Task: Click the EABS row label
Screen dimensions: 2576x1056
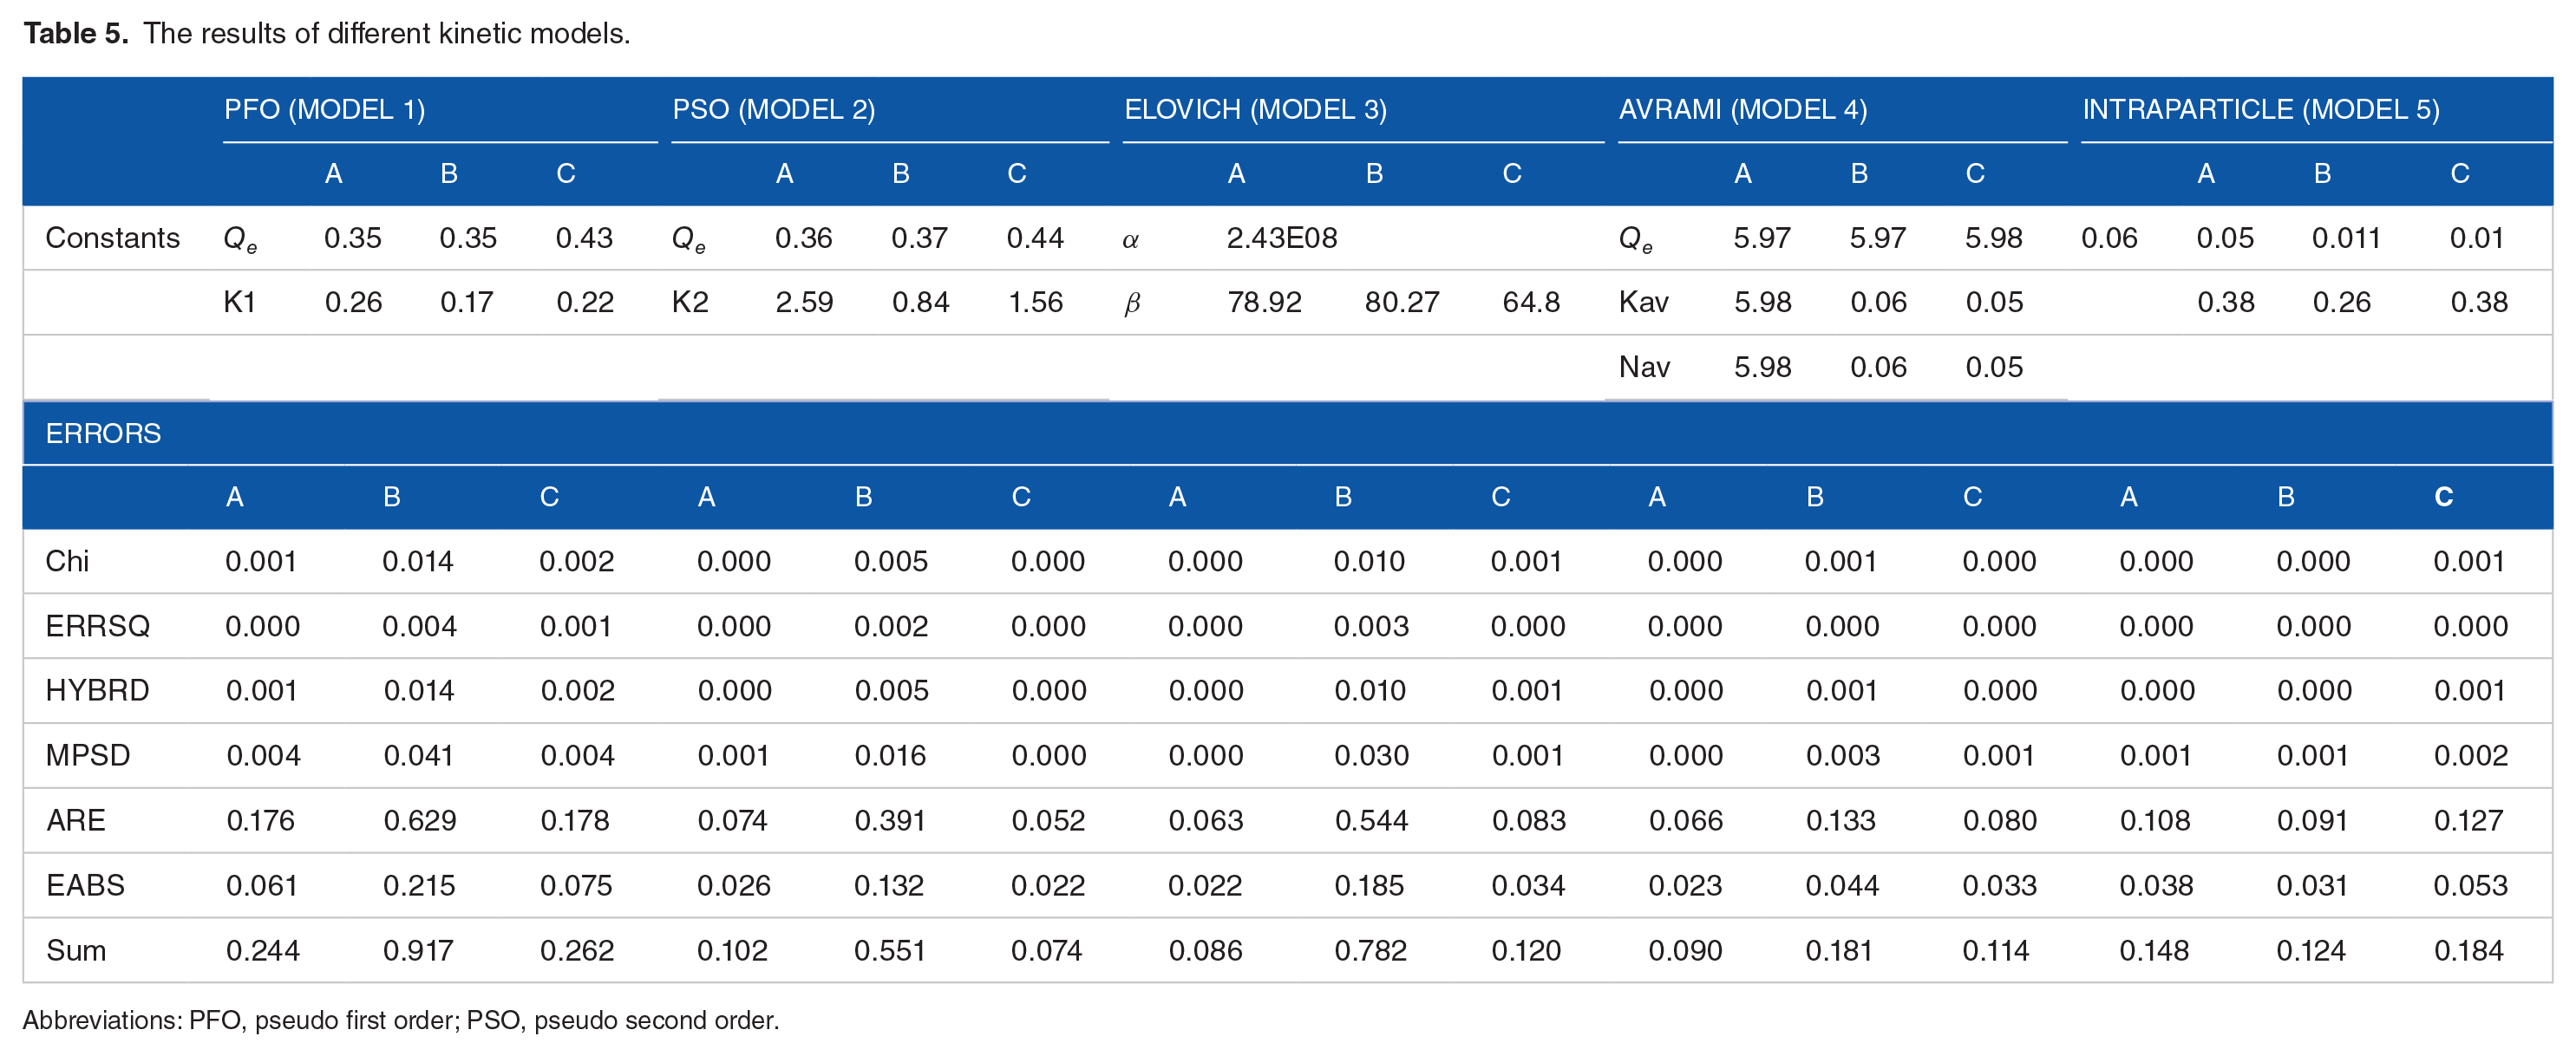Action: 85,885
